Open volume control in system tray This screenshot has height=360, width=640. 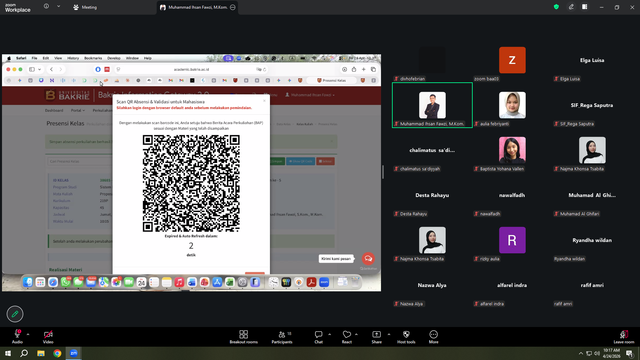tap(597, 353)
